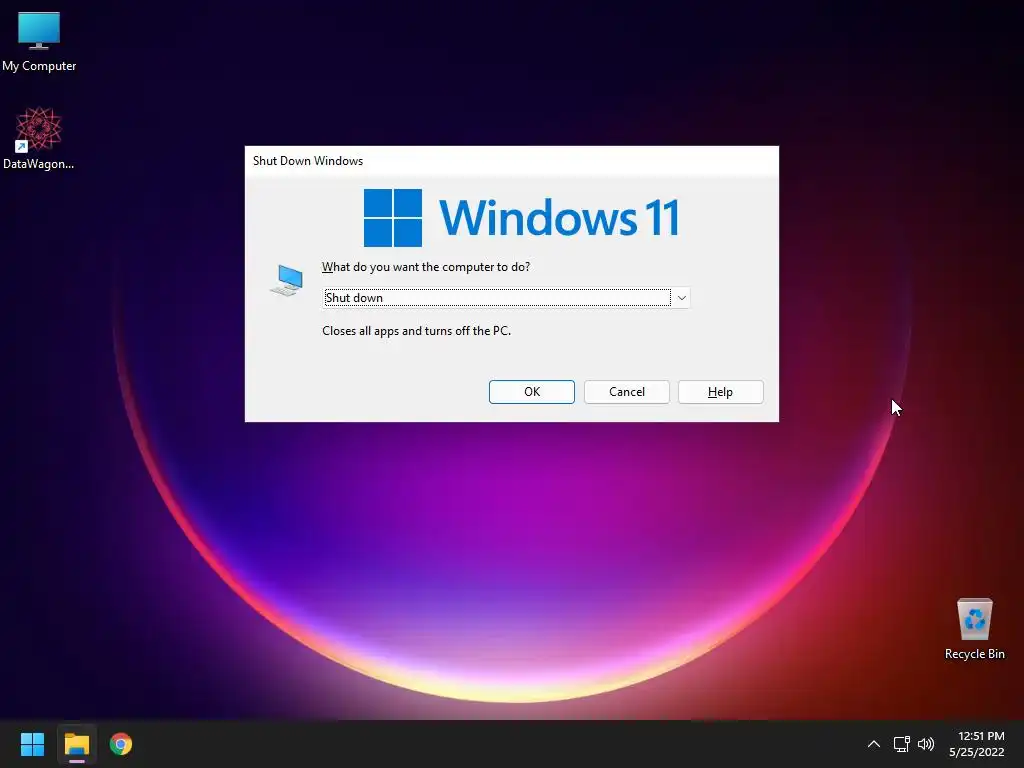Open the My Computer desktop icon
This screenshot has height=768, width=1024.
point(39,40)
